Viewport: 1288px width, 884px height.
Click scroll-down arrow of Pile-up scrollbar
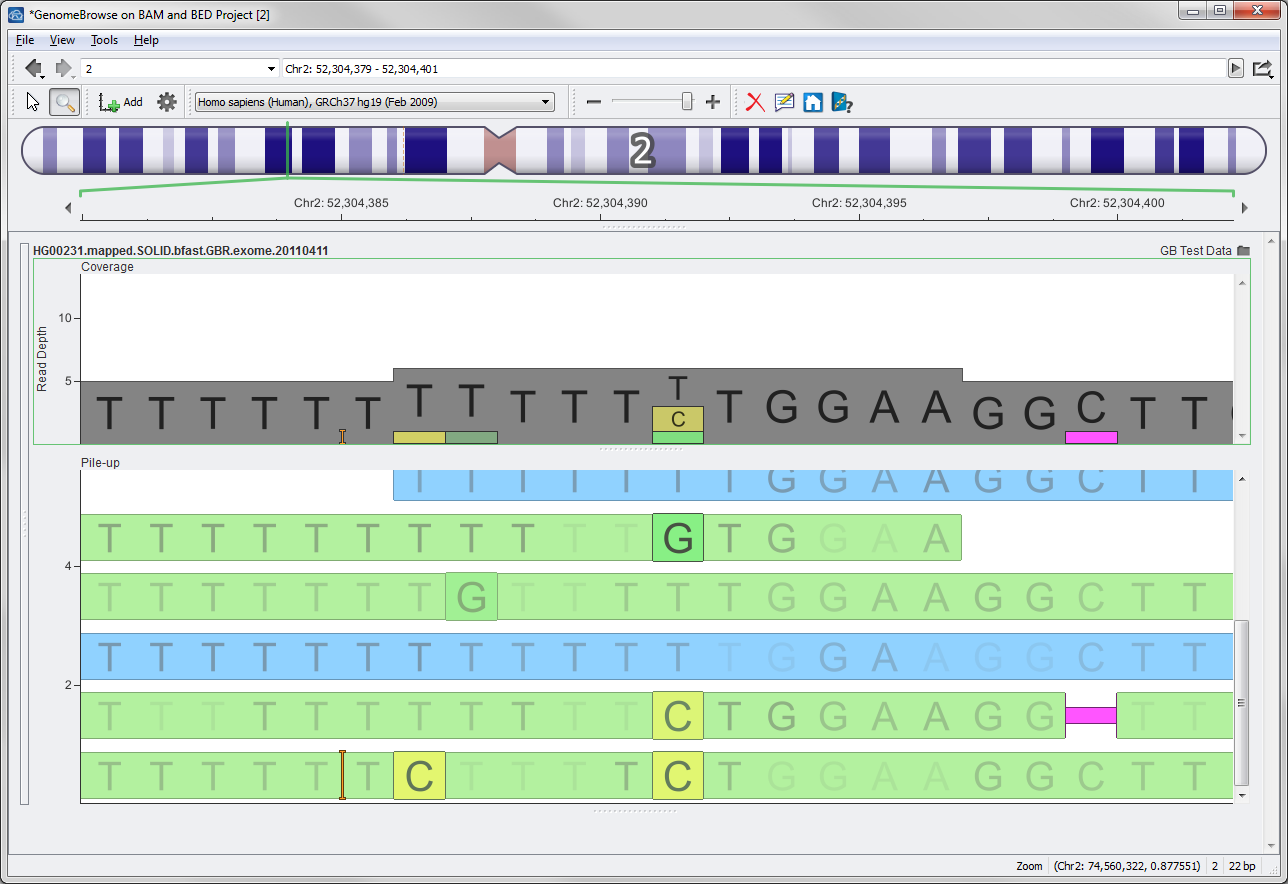[1242, 795]
